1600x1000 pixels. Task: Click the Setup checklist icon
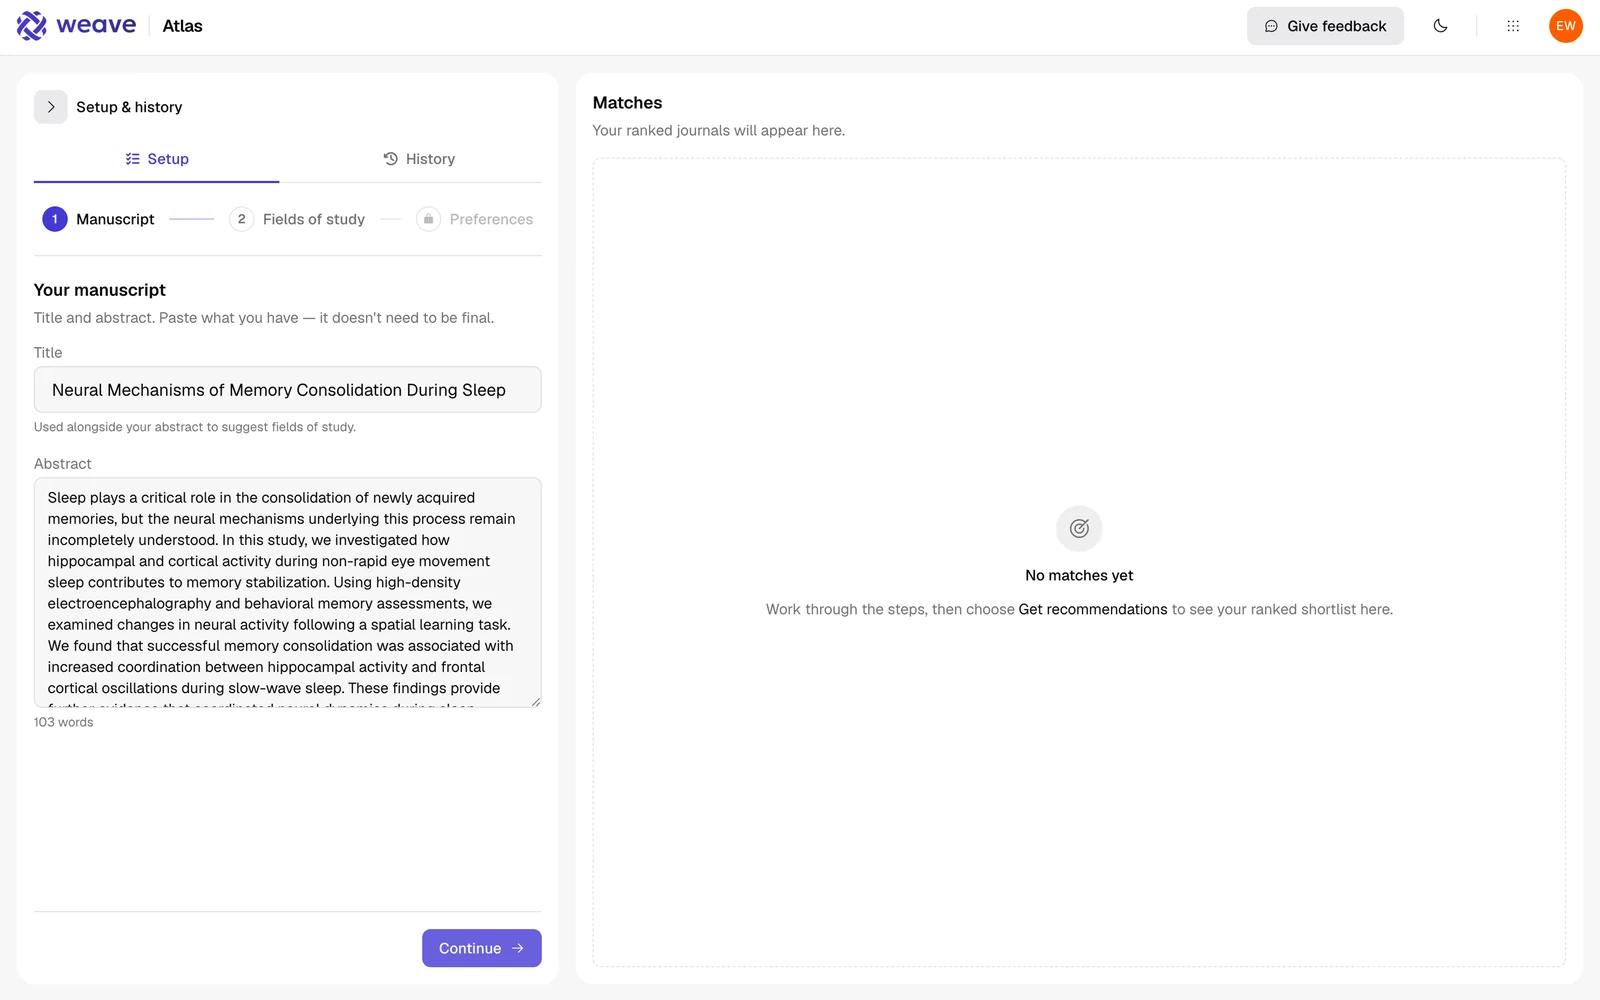132,159
